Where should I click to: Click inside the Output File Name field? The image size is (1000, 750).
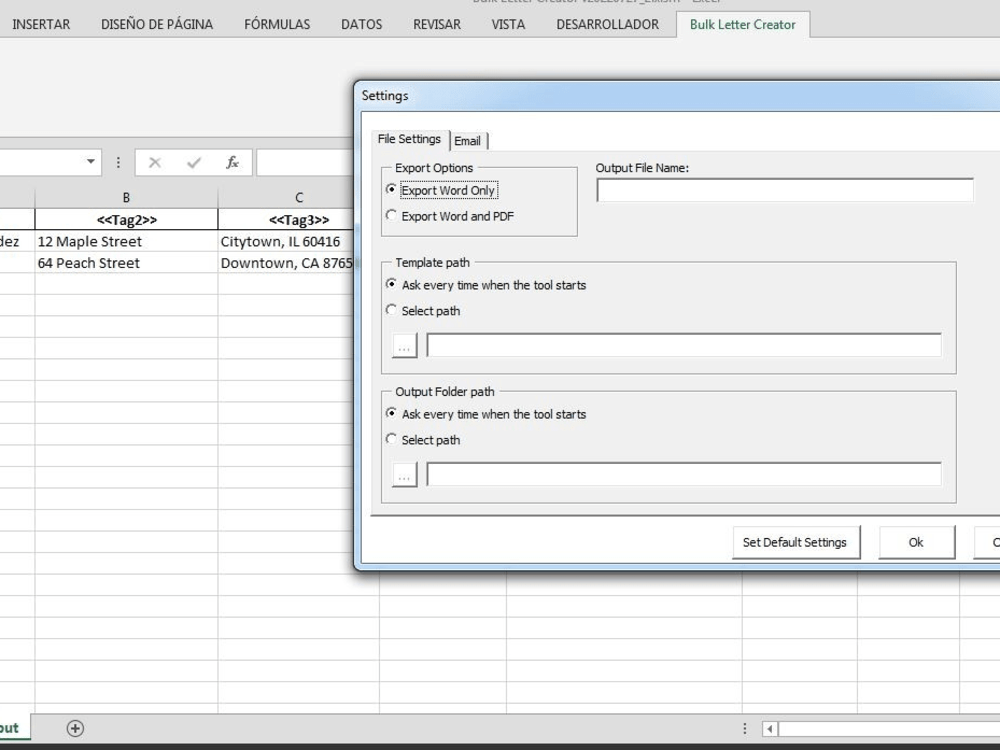[784, 188]
